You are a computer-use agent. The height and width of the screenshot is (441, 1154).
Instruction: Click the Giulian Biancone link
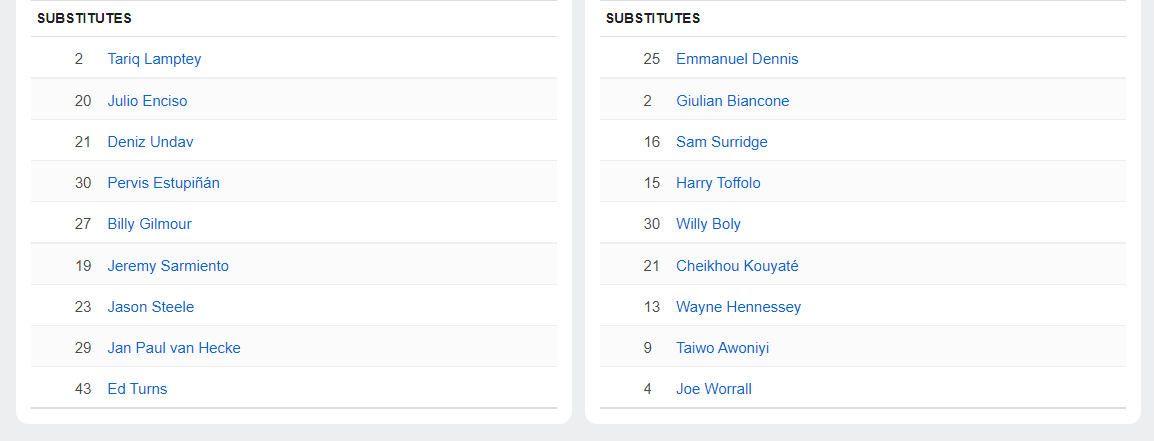point(732,101)
